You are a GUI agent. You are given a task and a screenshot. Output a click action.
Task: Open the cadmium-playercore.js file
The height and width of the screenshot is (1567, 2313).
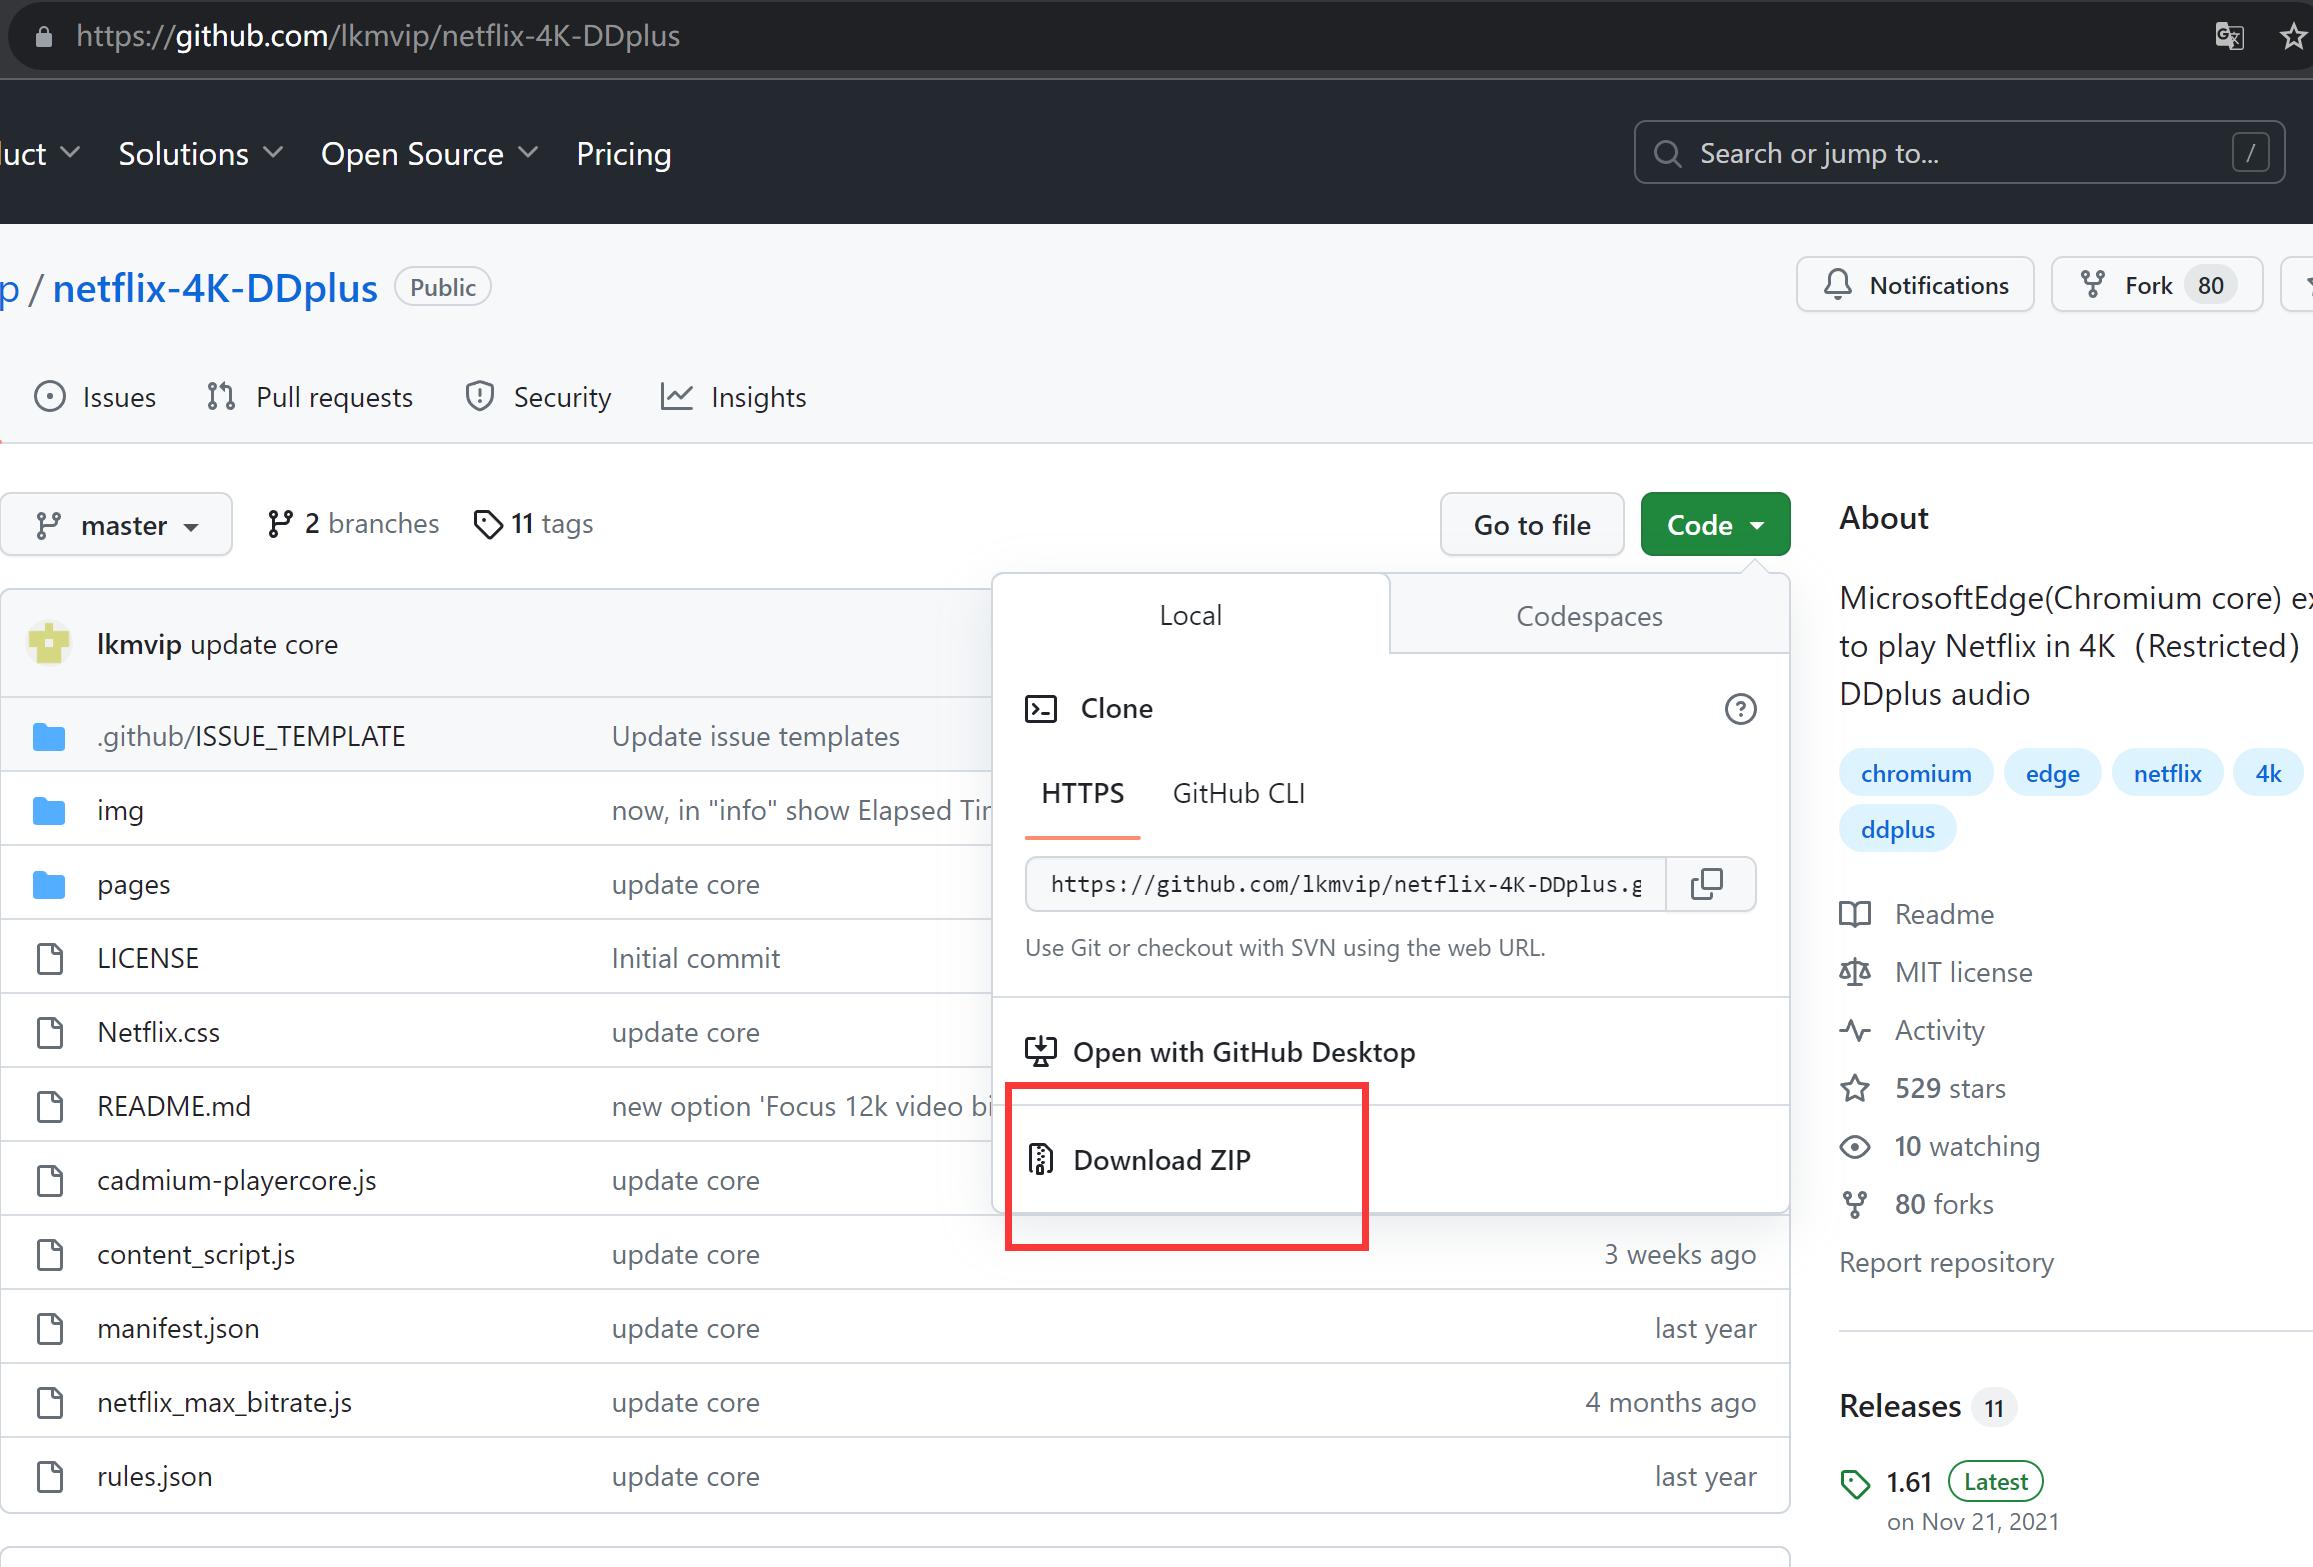237,1180
